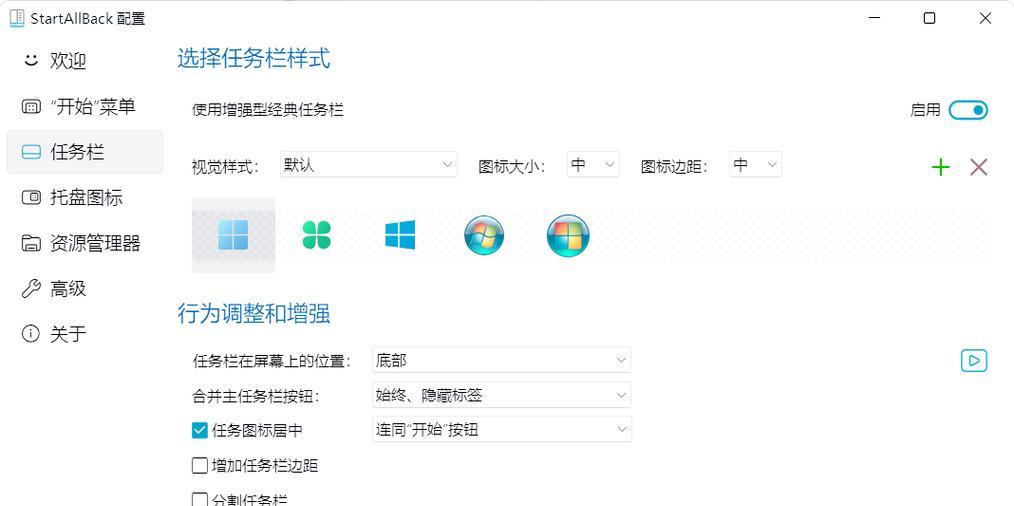Remove start button image with red X
The height and width of the screenshot is (506, 1014).
click(978, 168)
